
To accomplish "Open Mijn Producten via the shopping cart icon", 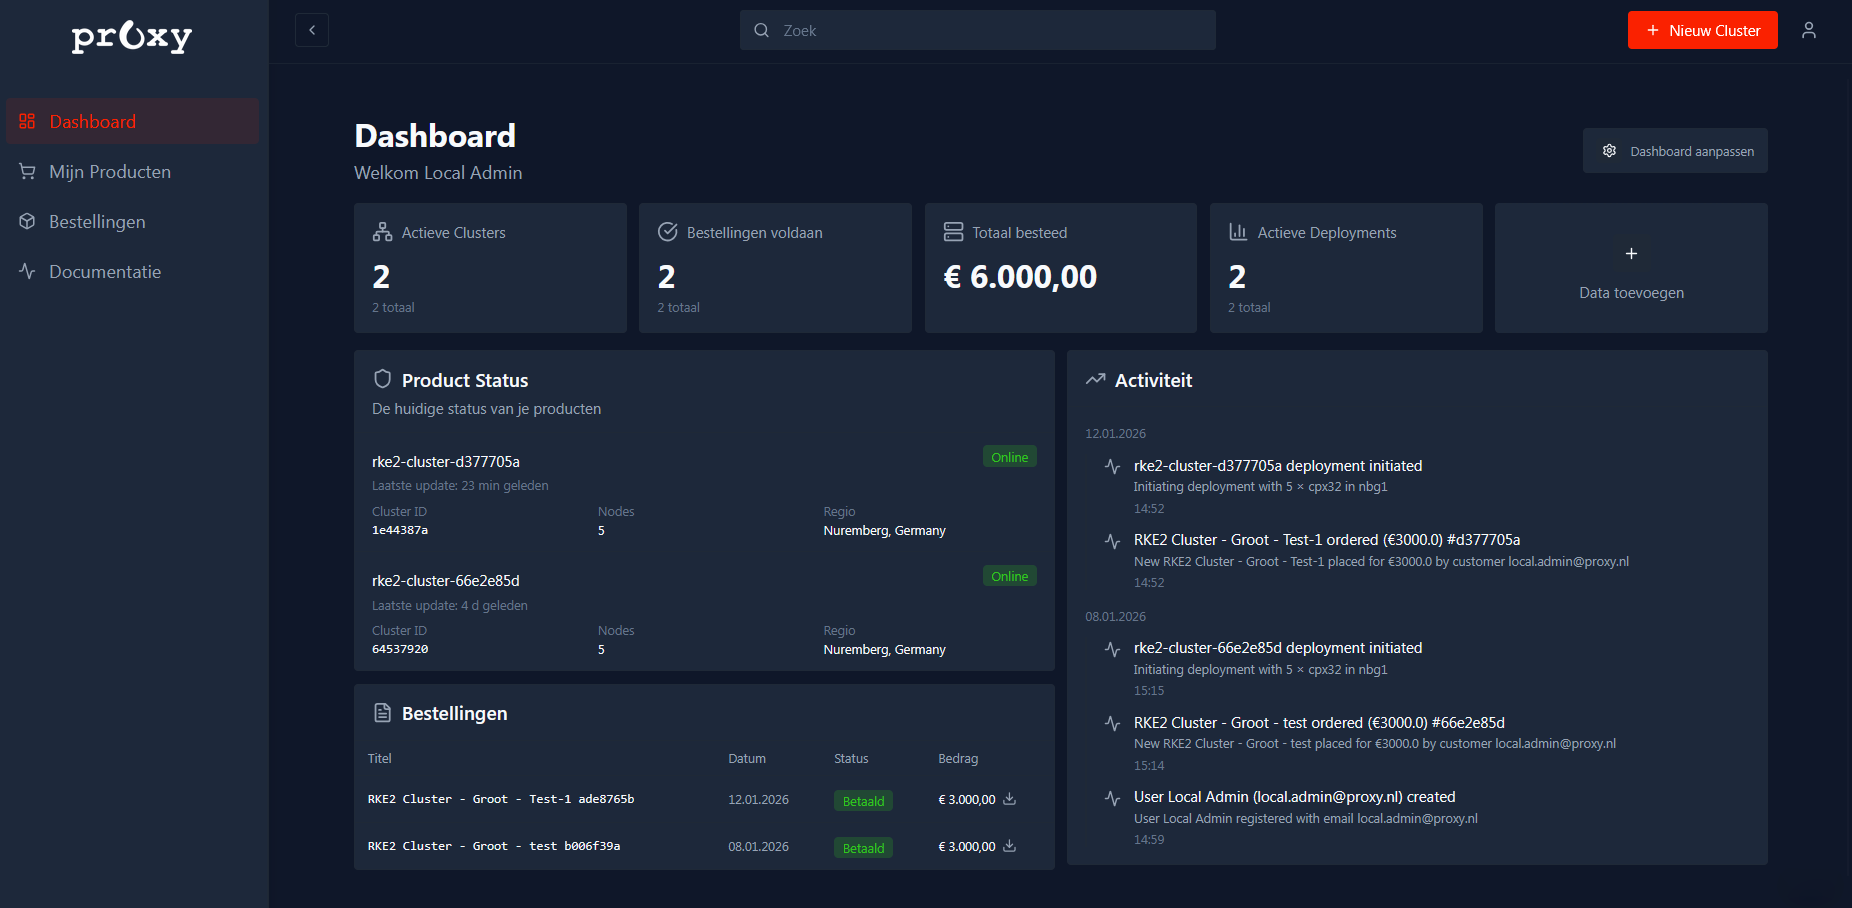I will tap(27, 171).
